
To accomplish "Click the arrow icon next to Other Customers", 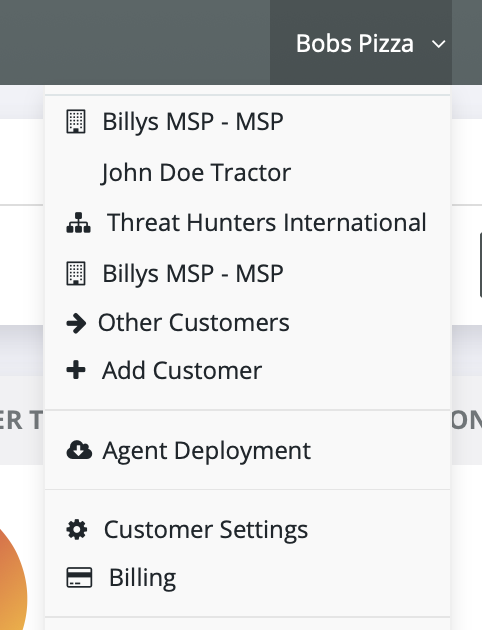I will pos(76,323).
